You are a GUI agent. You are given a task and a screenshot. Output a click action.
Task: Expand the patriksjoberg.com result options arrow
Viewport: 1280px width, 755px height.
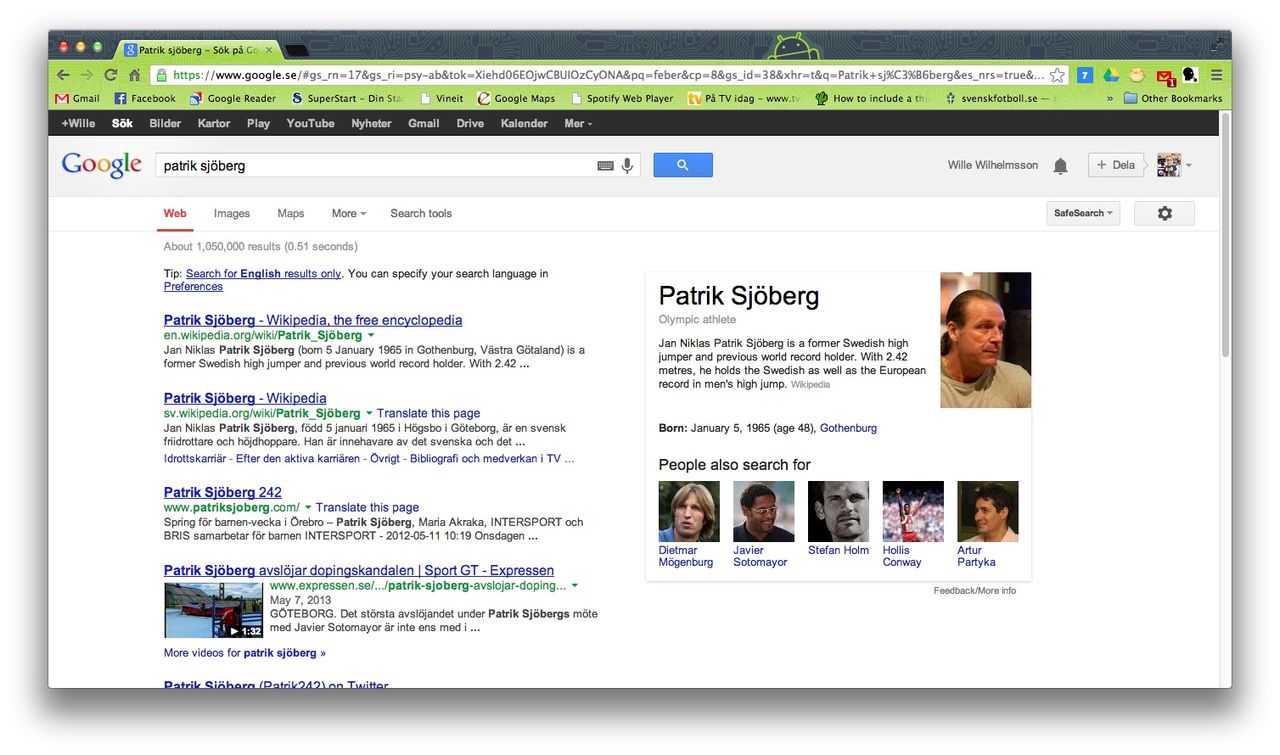tap(308, 507)
